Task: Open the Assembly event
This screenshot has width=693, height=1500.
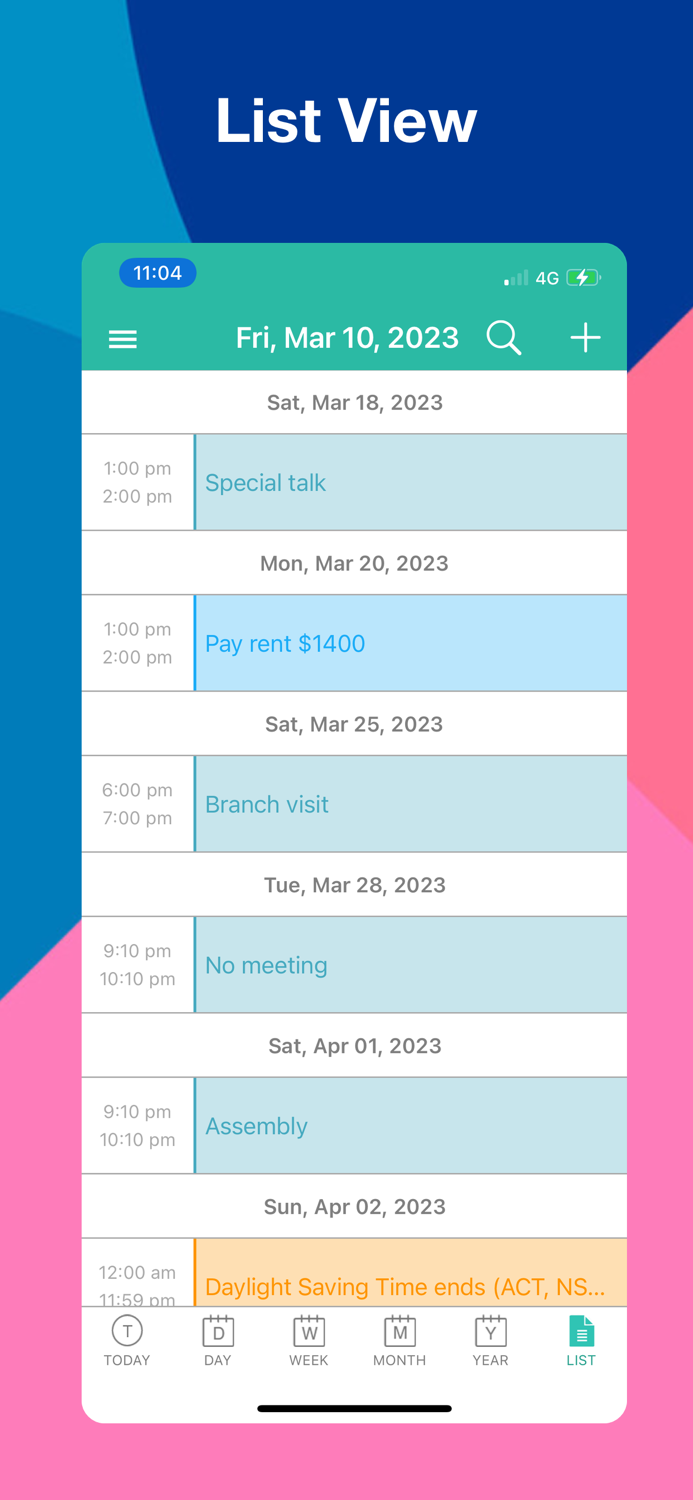Action: coord(410,1125)
